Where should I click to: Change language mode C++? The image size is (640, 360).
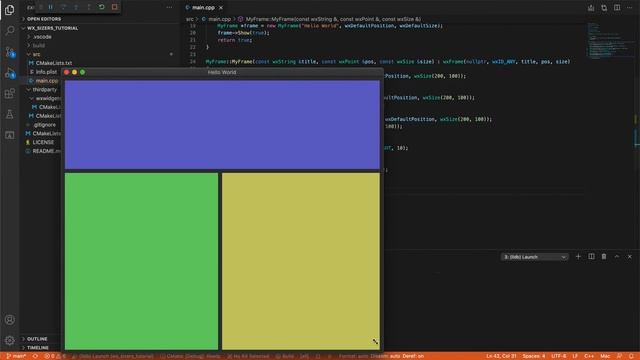tap(589, 356)
